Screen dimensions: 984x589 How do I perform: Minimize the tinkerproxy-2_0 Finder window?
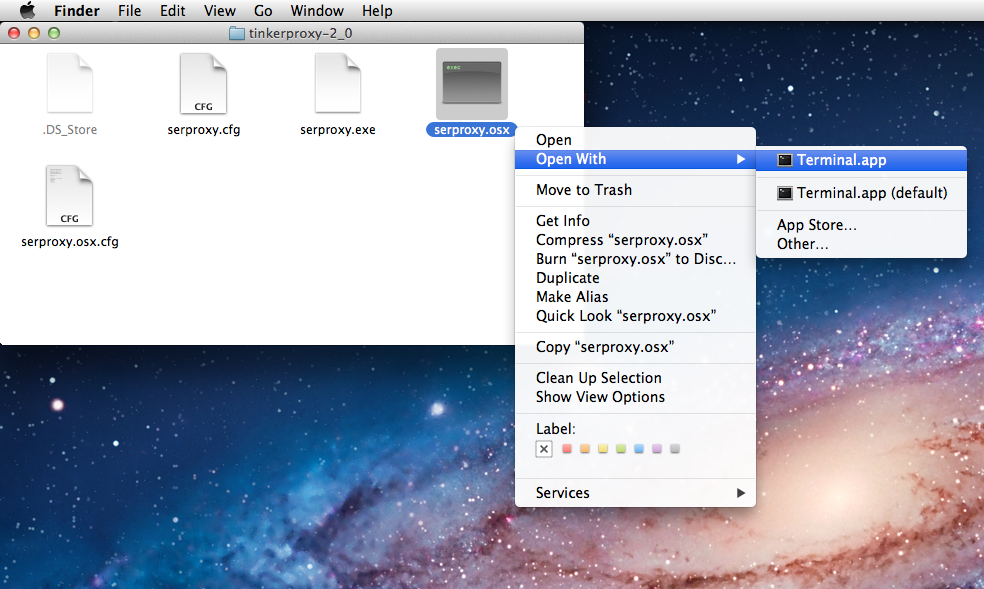tap(34, 33)
